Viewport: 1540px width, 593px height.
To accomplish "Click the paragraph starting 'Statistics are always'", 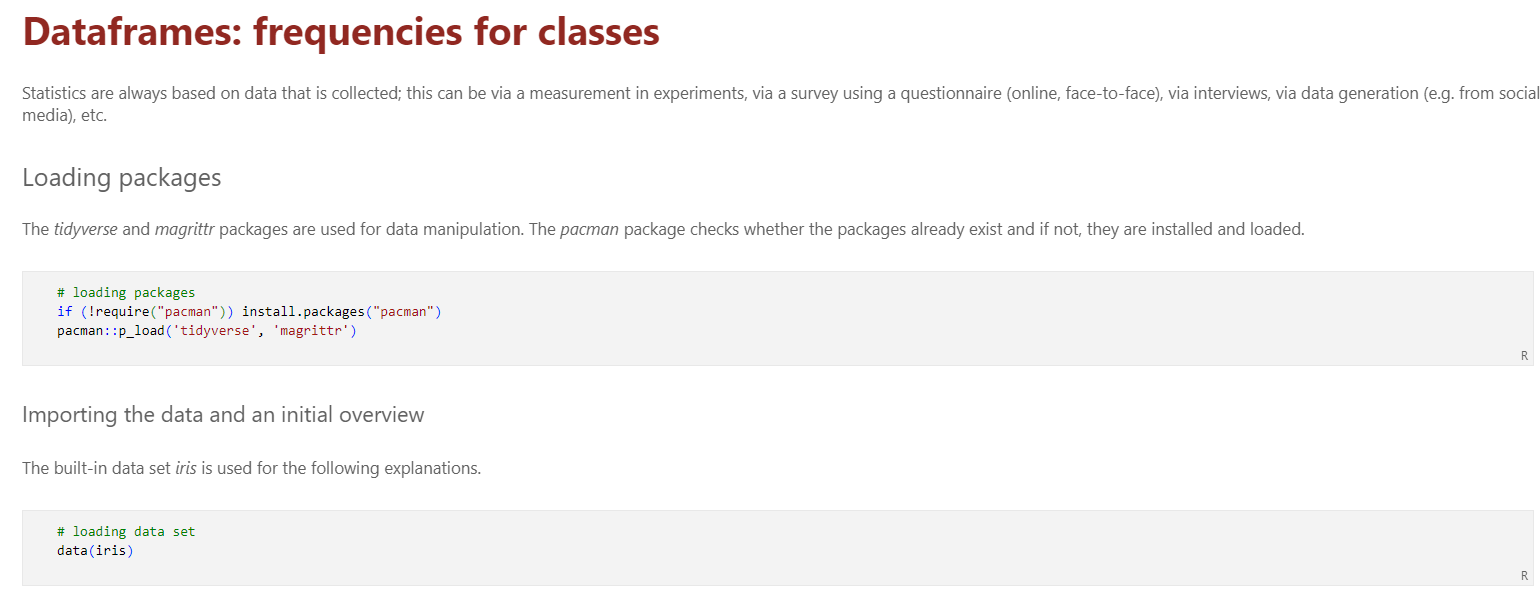I will (x=600, y=94).
